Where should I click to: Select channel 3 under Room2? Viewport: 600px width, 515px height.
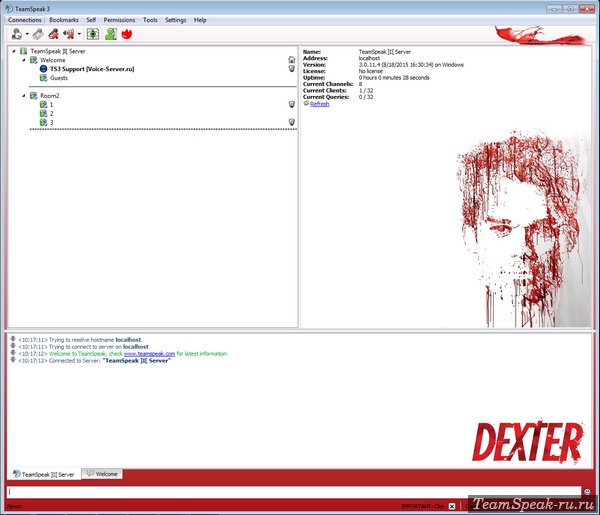52,122
